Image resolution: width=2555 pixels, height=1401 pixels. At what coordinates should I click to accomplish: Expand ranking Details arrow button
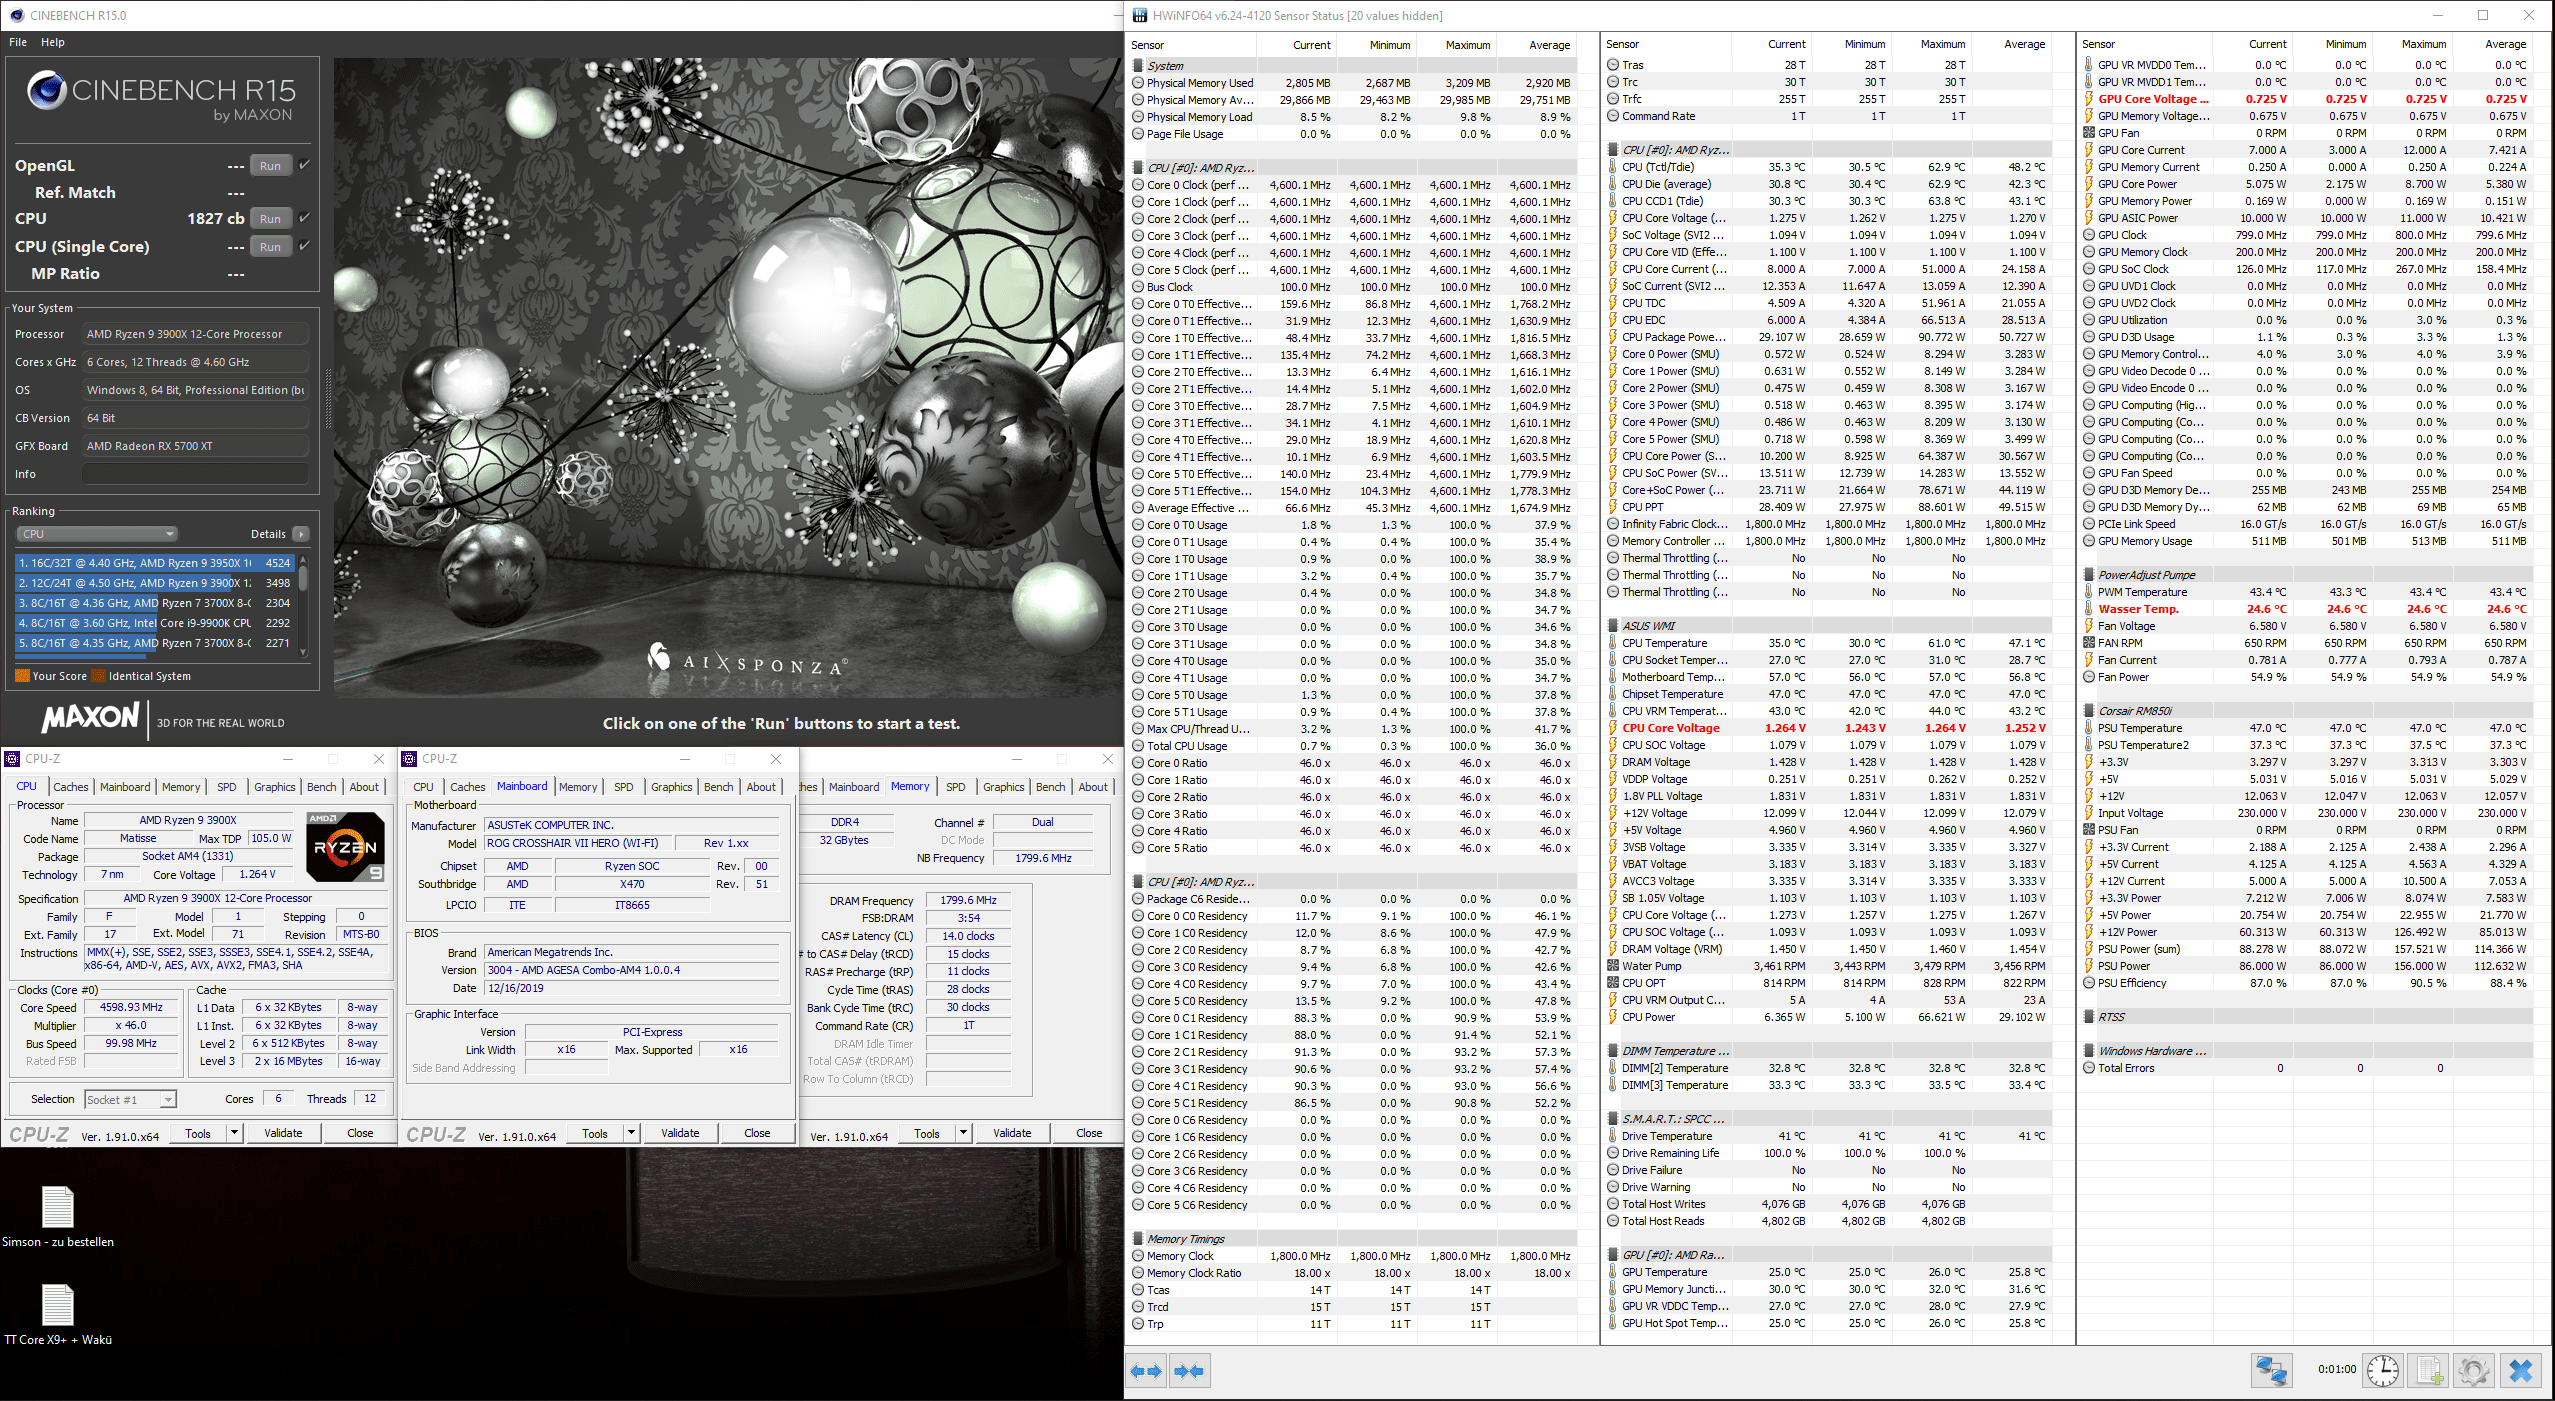(301, 534)
